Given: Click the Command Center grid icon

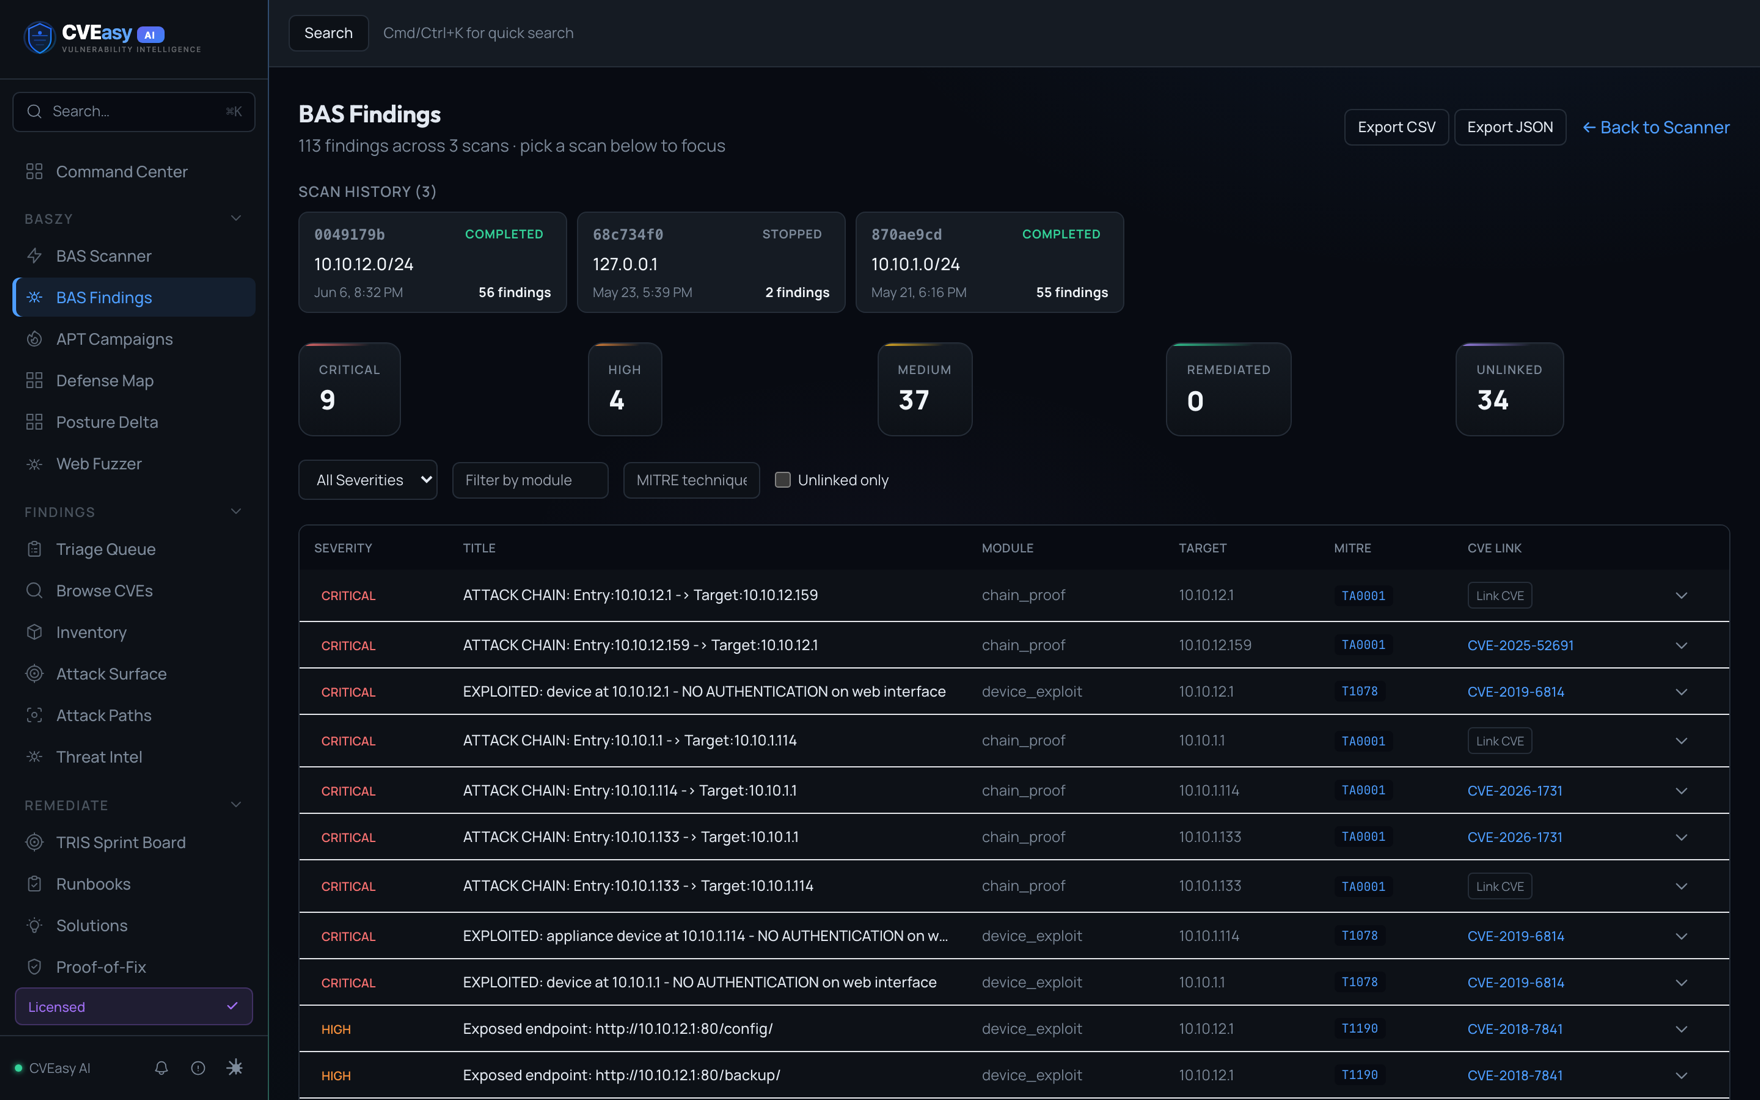Looking at the screenshot, I should [x=34, y=171].
